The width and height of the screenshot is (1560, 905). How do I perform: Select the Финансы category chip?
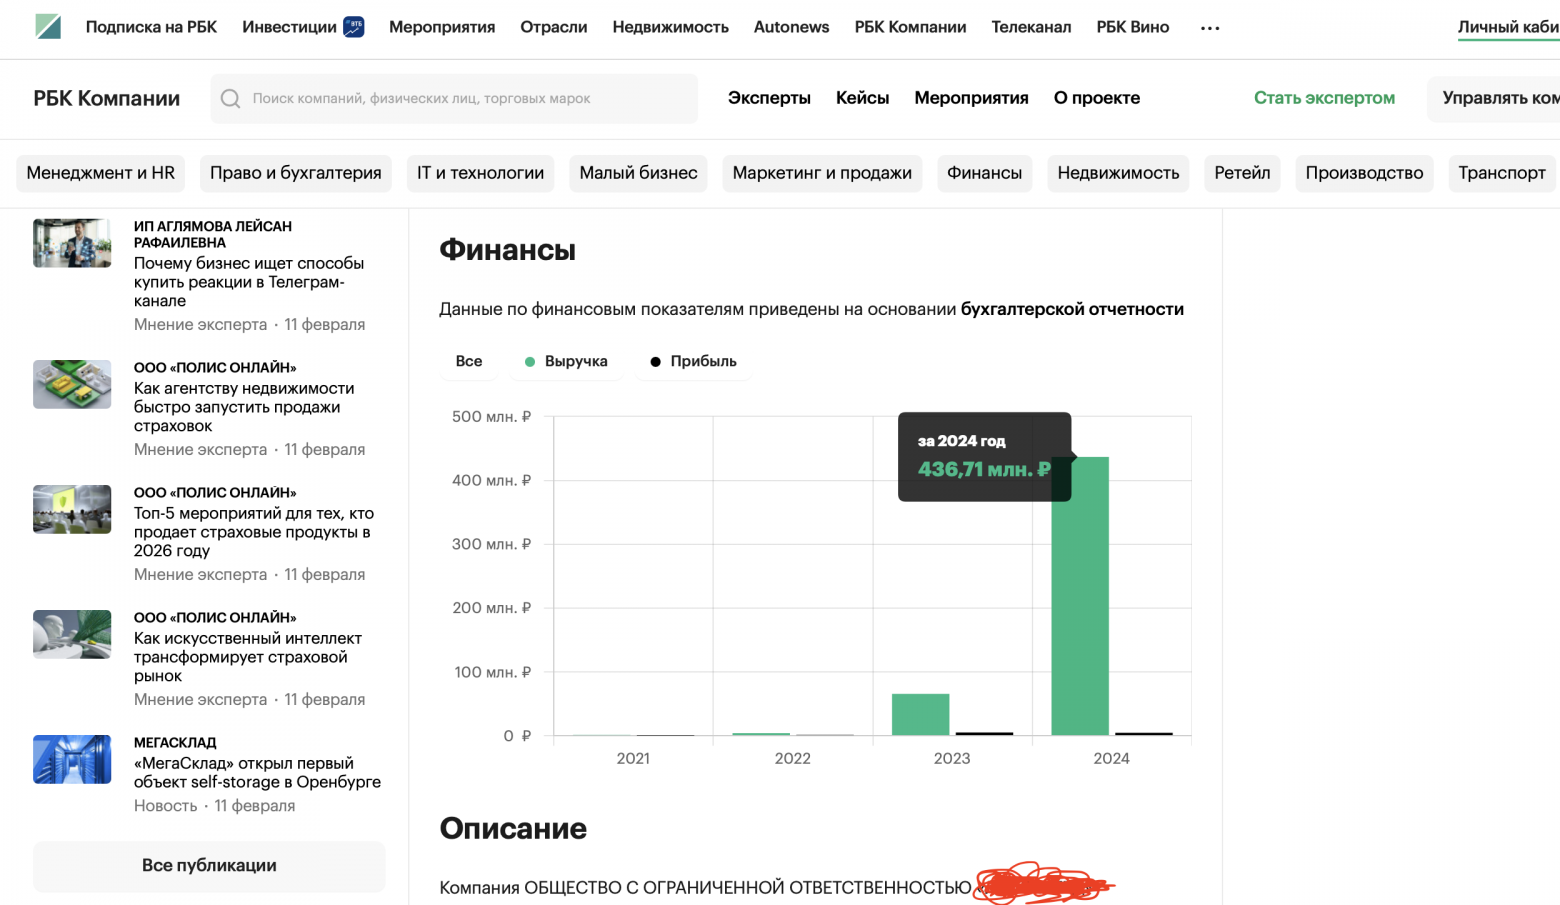(984, 173)
